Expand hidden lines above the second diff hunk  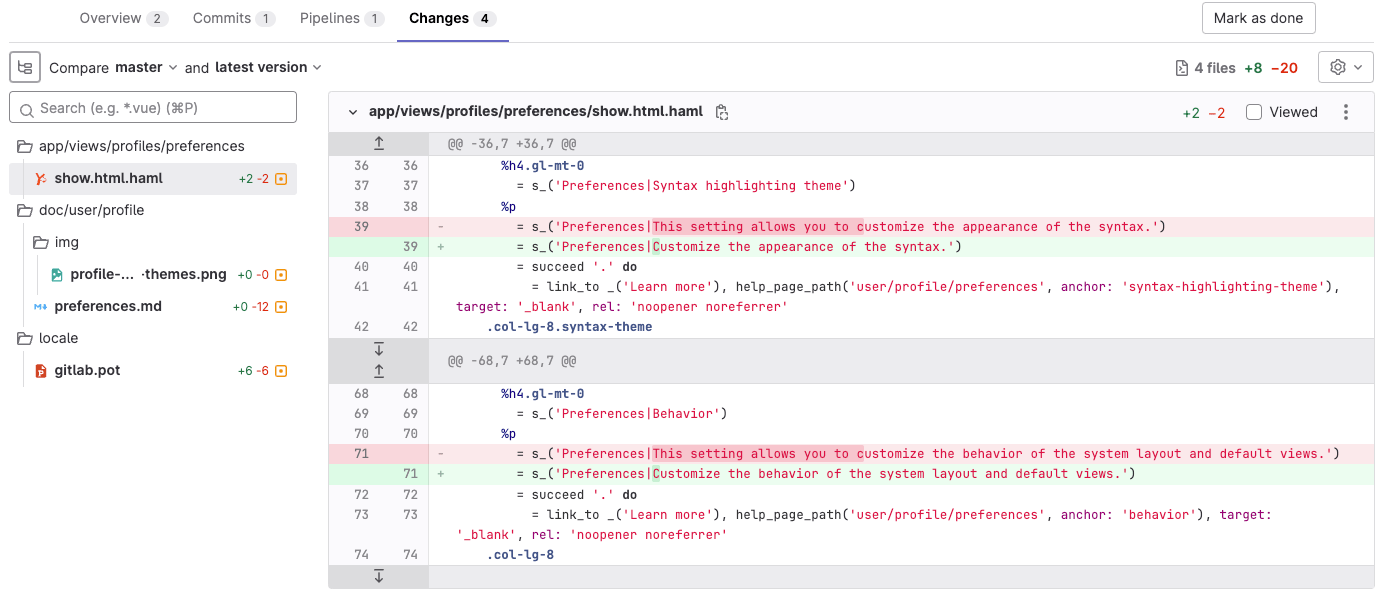point(378,370)
